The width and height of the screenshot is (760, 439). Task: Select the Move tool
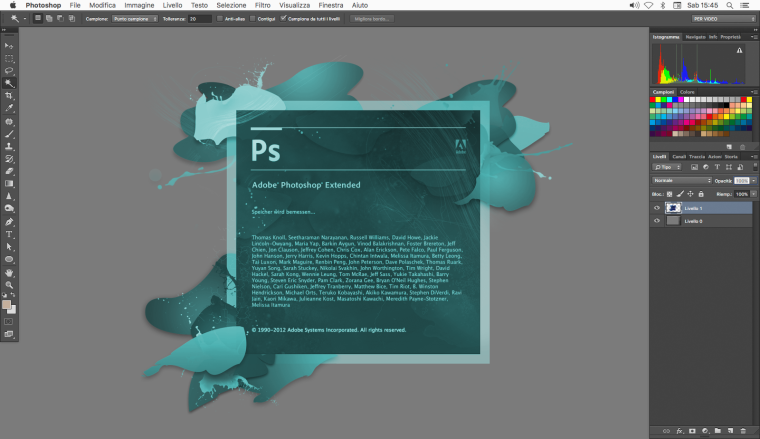(9, 46)
